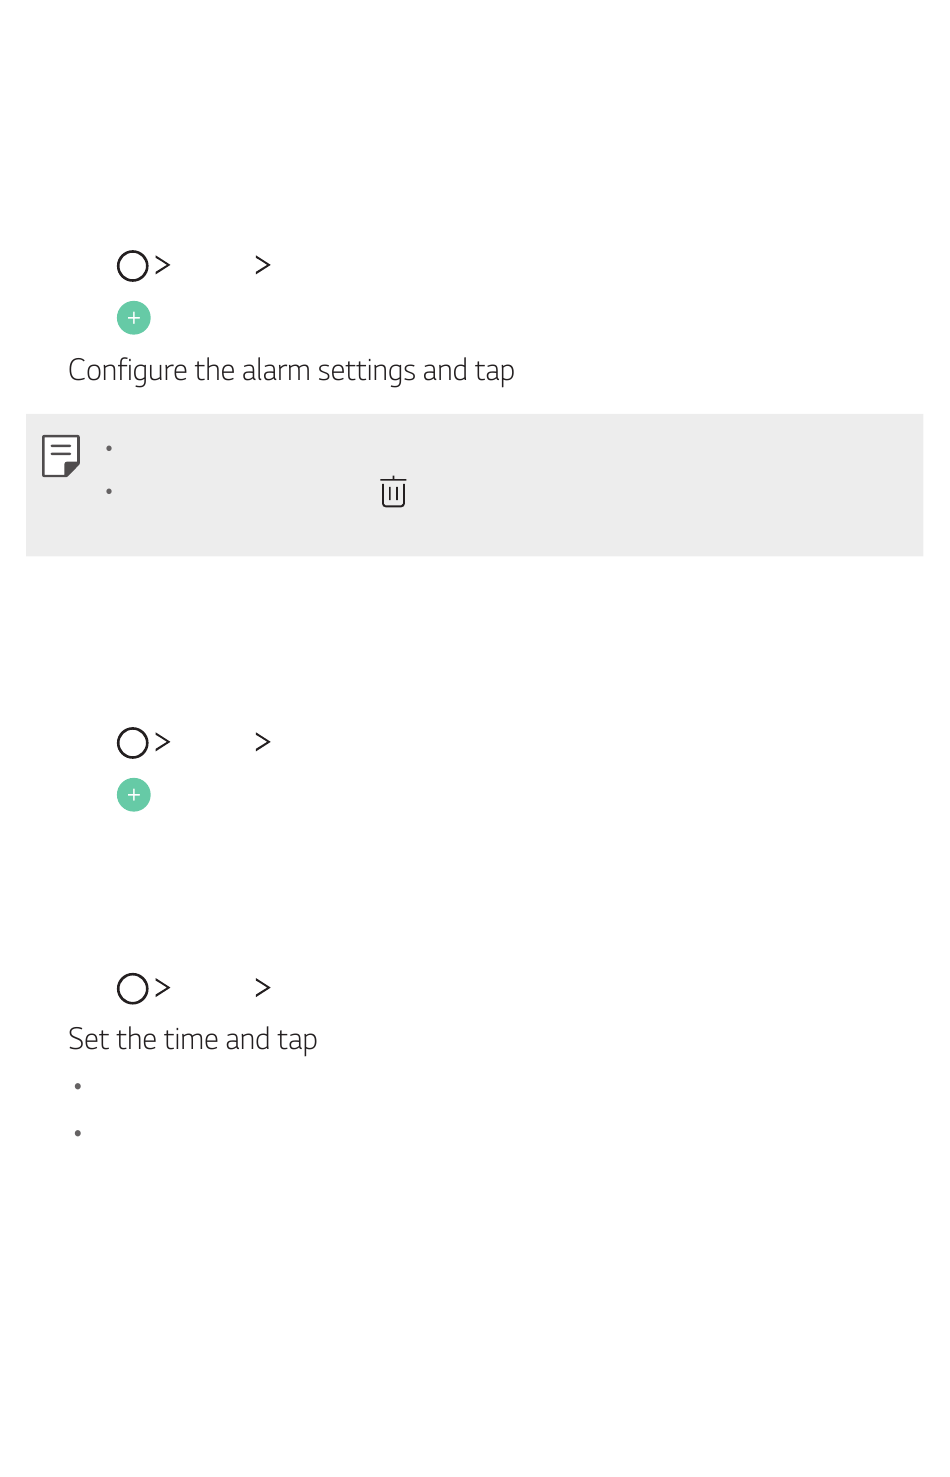Click the 'Set the time and tap' text
This screenshot has width=950, height=1477.
(193, 1040)
